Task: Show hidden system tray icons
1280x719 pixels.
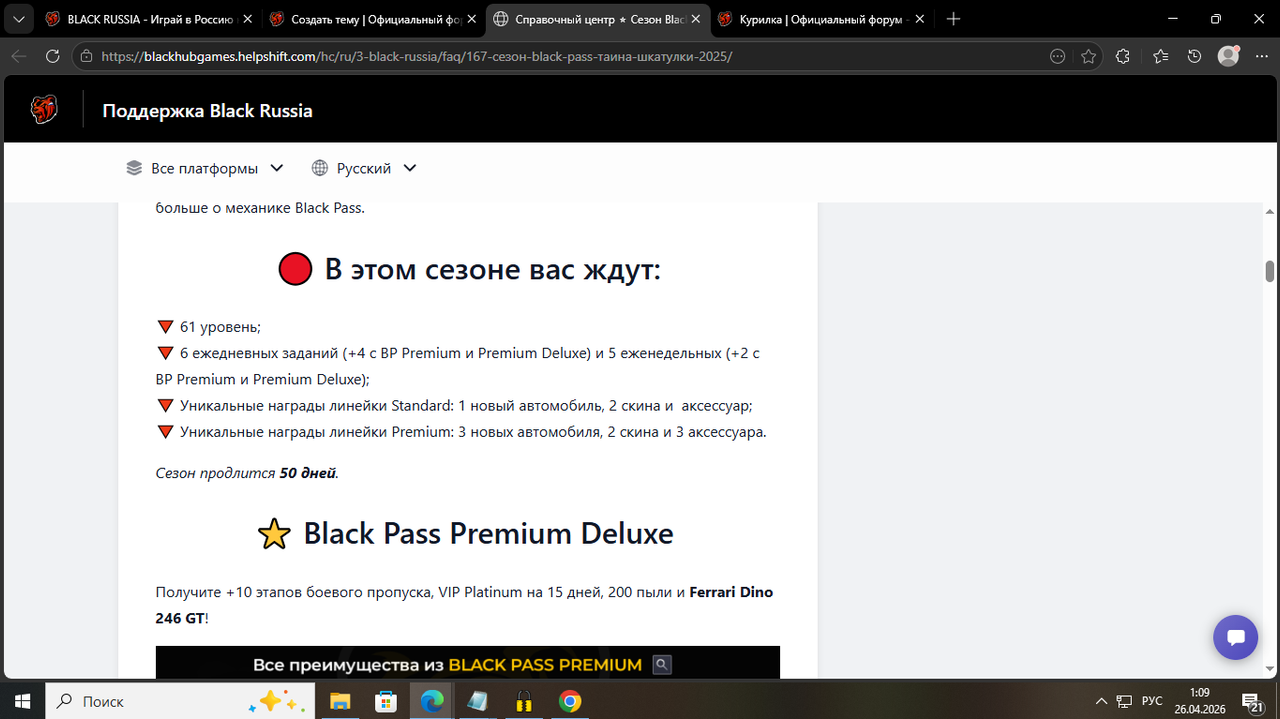Action: [x=1101, y=701]
